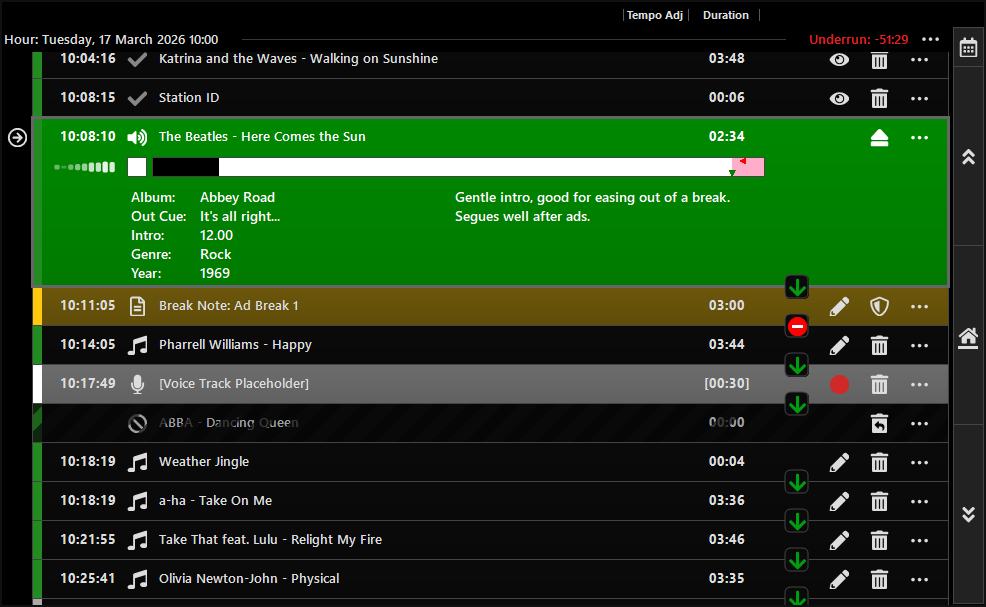Toggle segue arrow after Pharrell Williams - Happy
The height and width of the screenshot is (607, 986).
pyautogui.click(x=797, y=365)
